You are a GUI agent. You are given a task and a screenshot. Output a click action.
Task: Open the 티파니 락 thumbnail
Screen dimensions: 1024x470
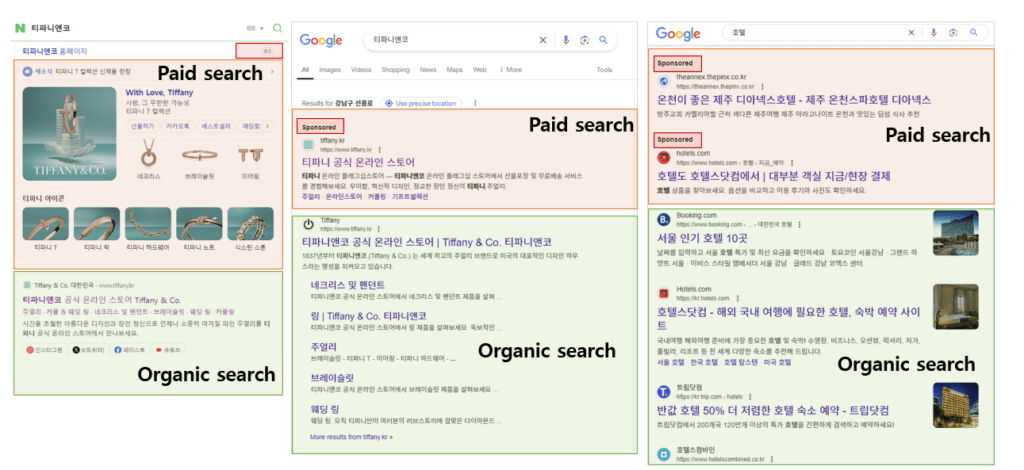coord(97,224)
